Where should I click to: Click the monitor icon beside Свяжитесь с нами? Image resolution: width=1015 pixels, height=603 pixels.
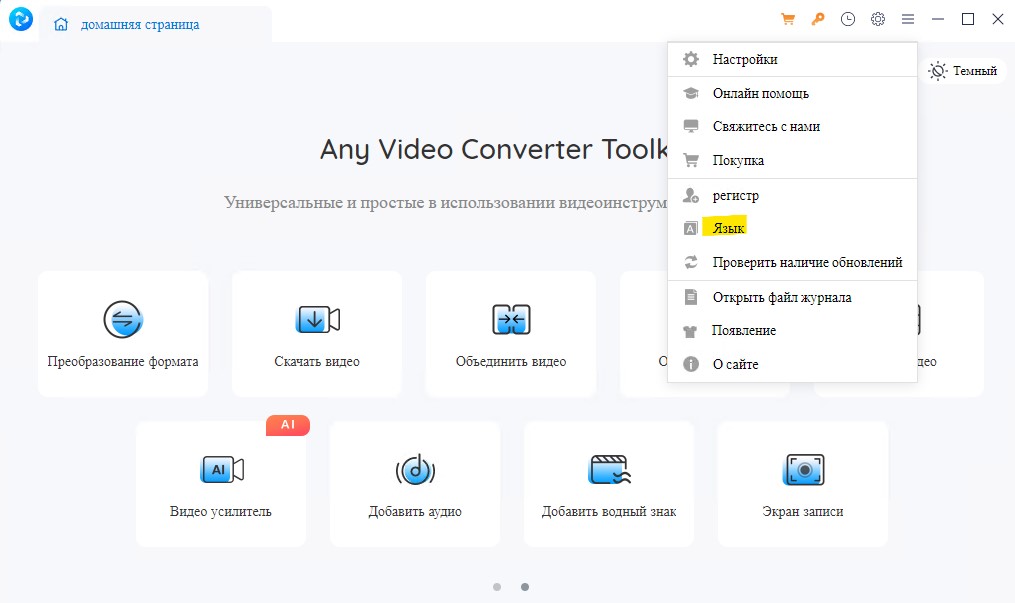(691, 127)
